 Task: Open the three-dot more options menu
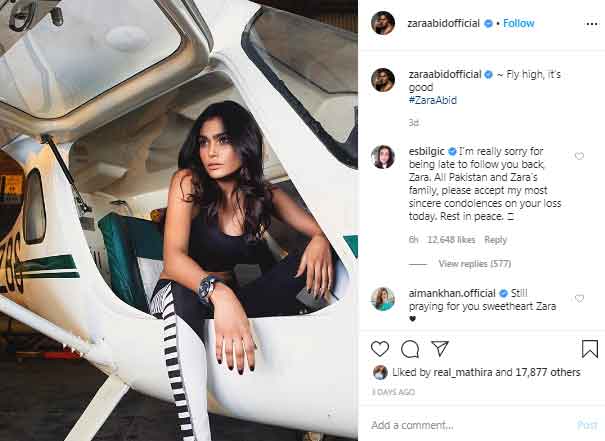591,24
